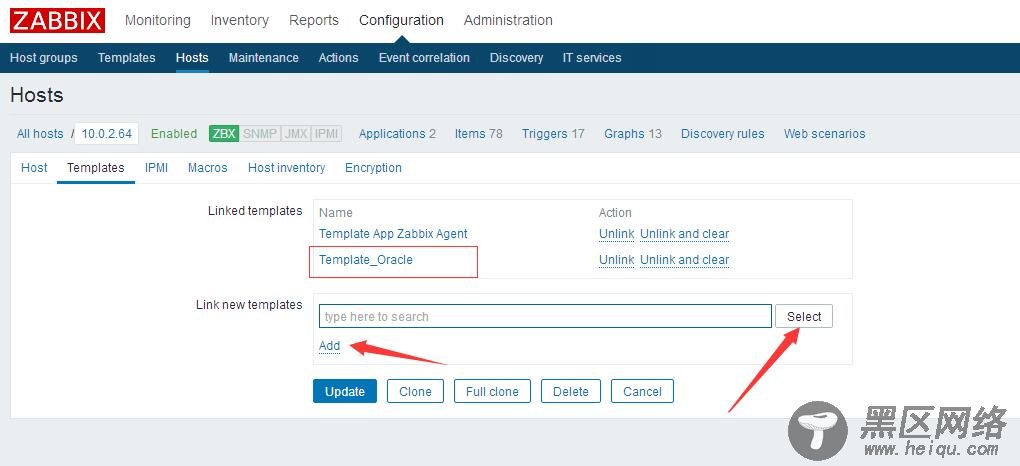
Task: Click the Delete button
Action: tap(570, 391)
